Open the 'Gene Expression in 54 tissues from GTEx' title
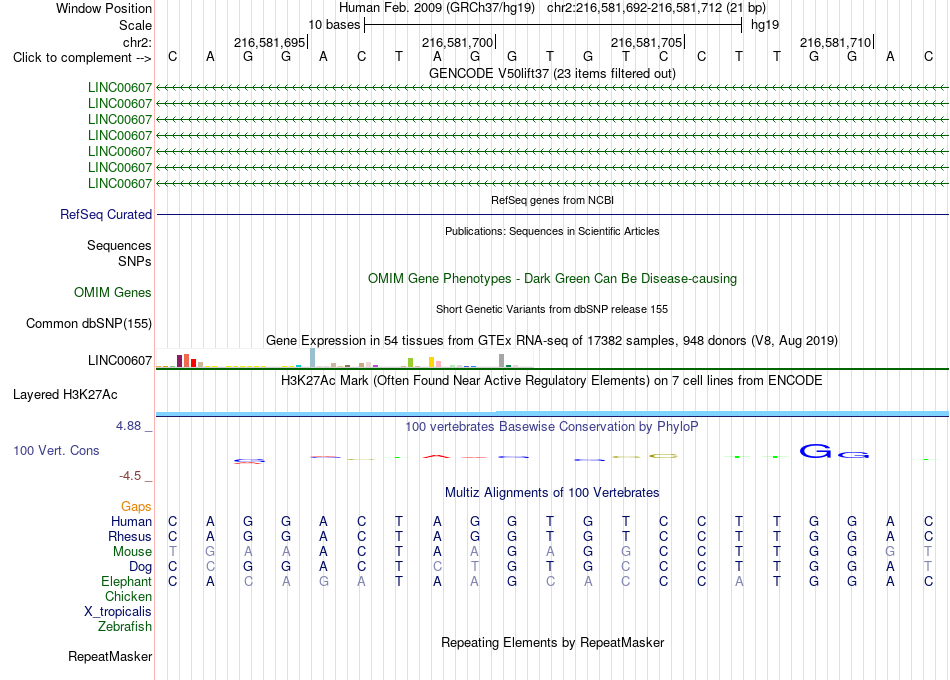950x680 pixels. 552,341
